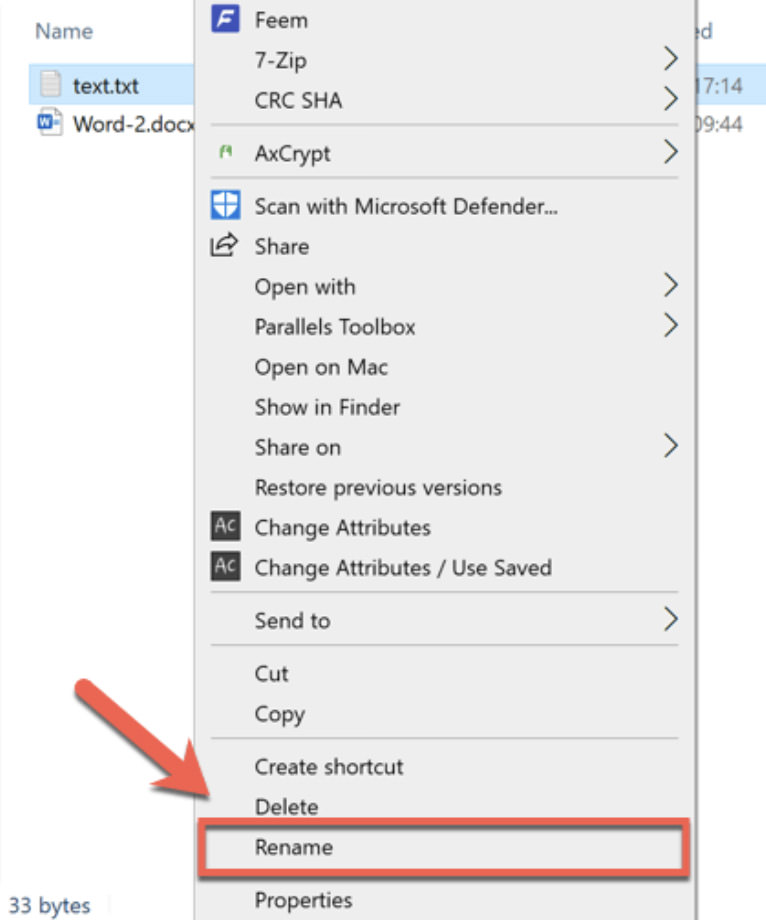The width and height of the screenshot is (766, 920).
Task: Expand the 7-Zip submenu
Action: pyautogui.click(x=670, y=60)
